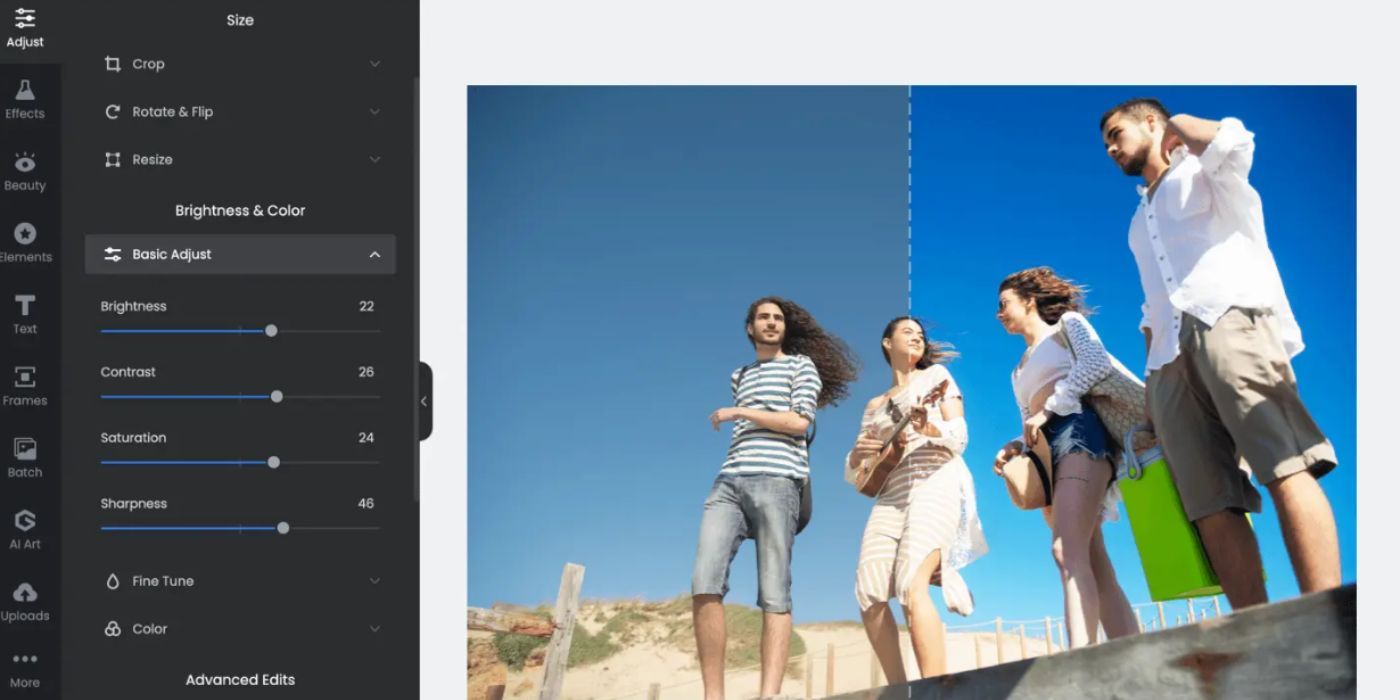Click the beach photo canvas

click(x=910, y=400)
